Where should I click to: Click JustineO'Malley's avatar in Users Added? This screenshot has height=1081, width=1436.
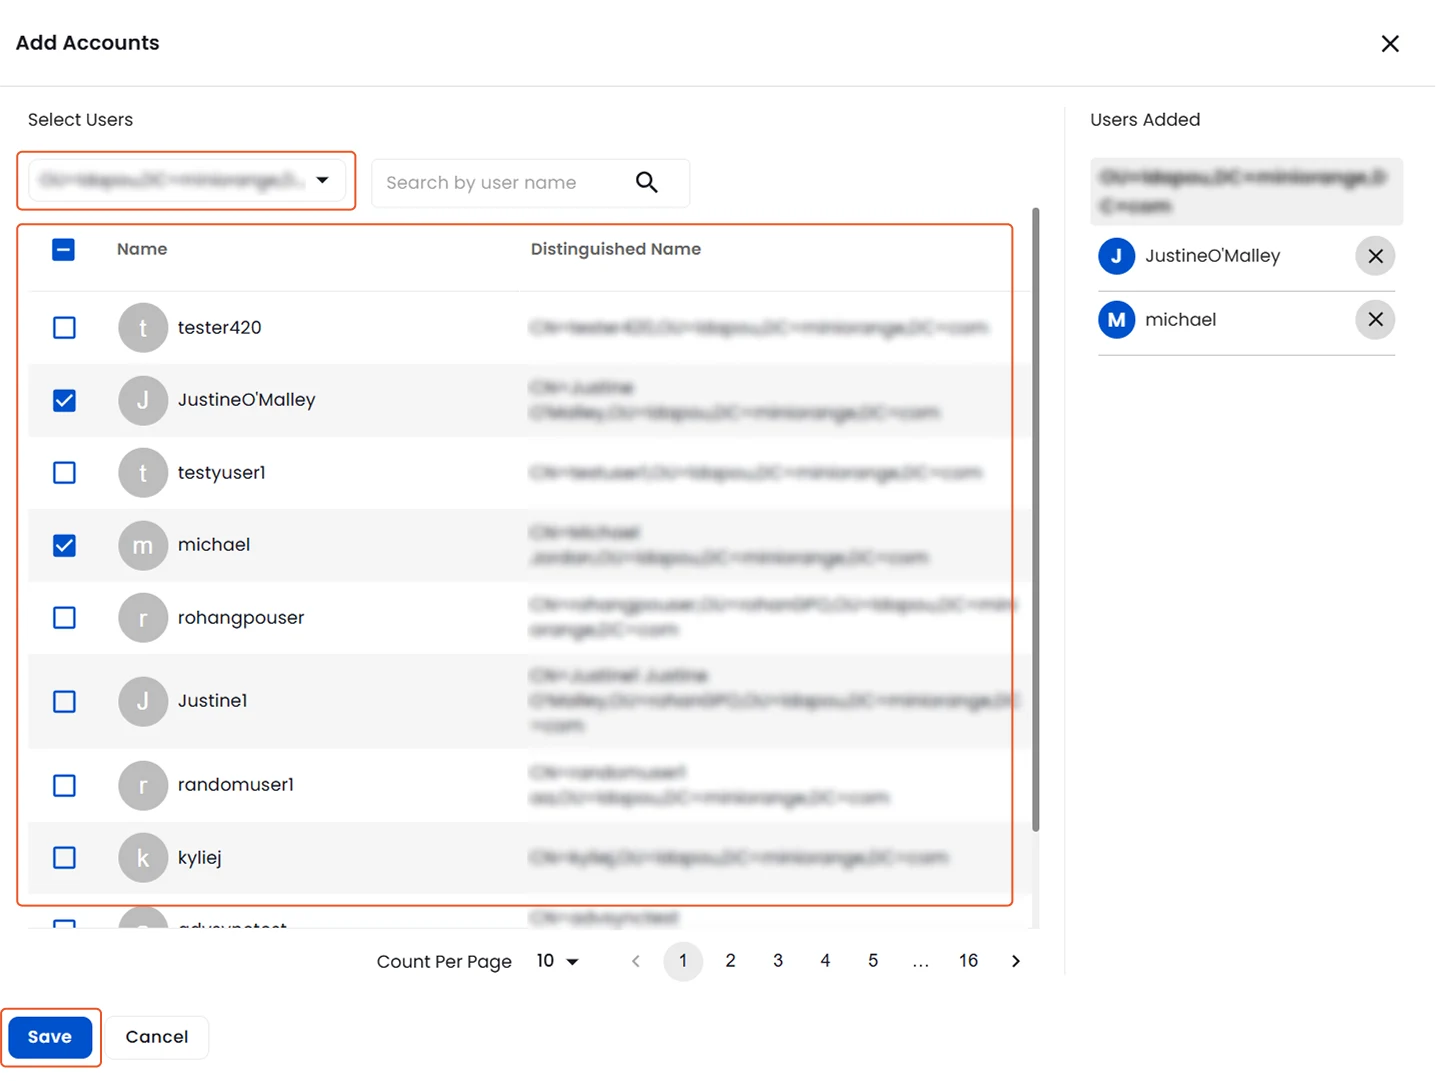pos(1116,256)
